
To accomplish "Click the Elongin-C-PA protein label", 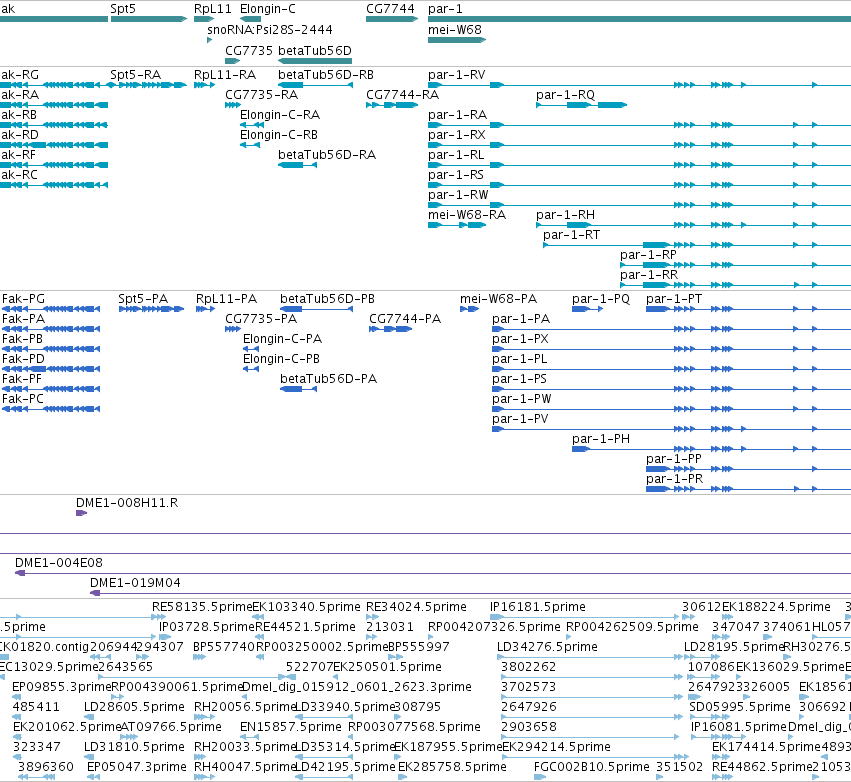I will [282, 340].
